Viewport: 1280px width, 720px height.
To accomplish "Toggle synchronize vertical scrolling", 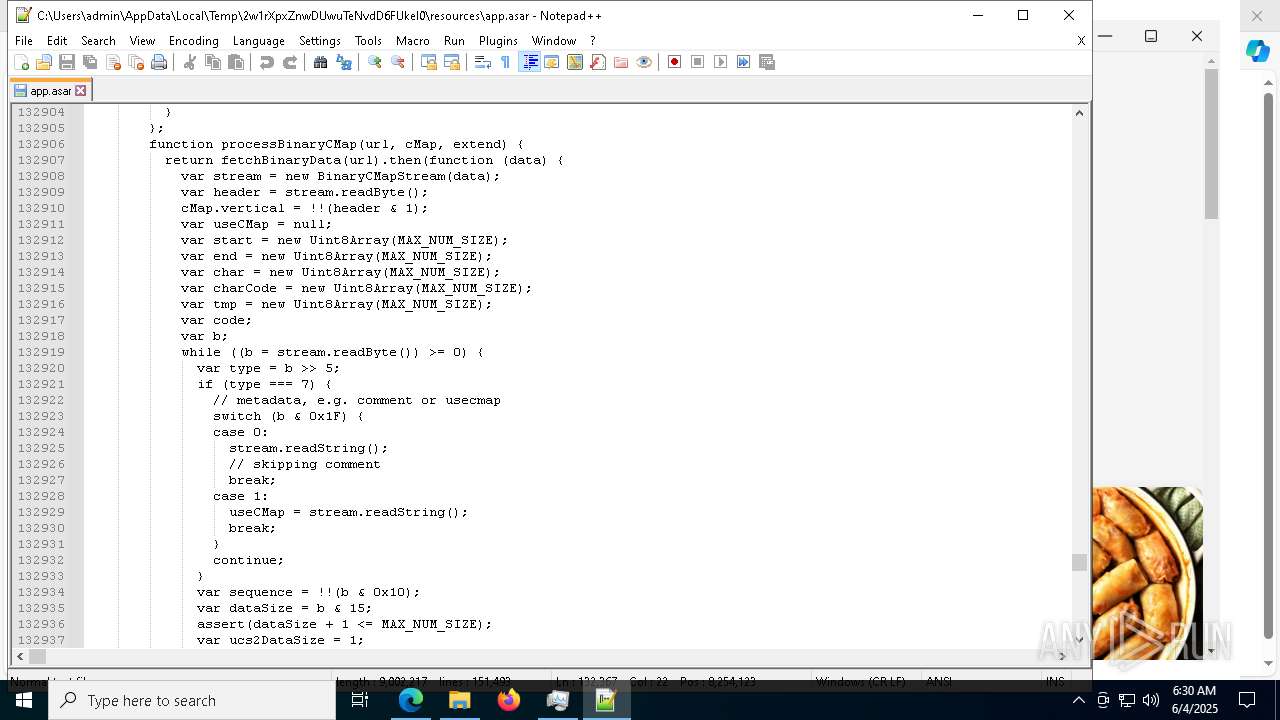I will click(429, 62).
